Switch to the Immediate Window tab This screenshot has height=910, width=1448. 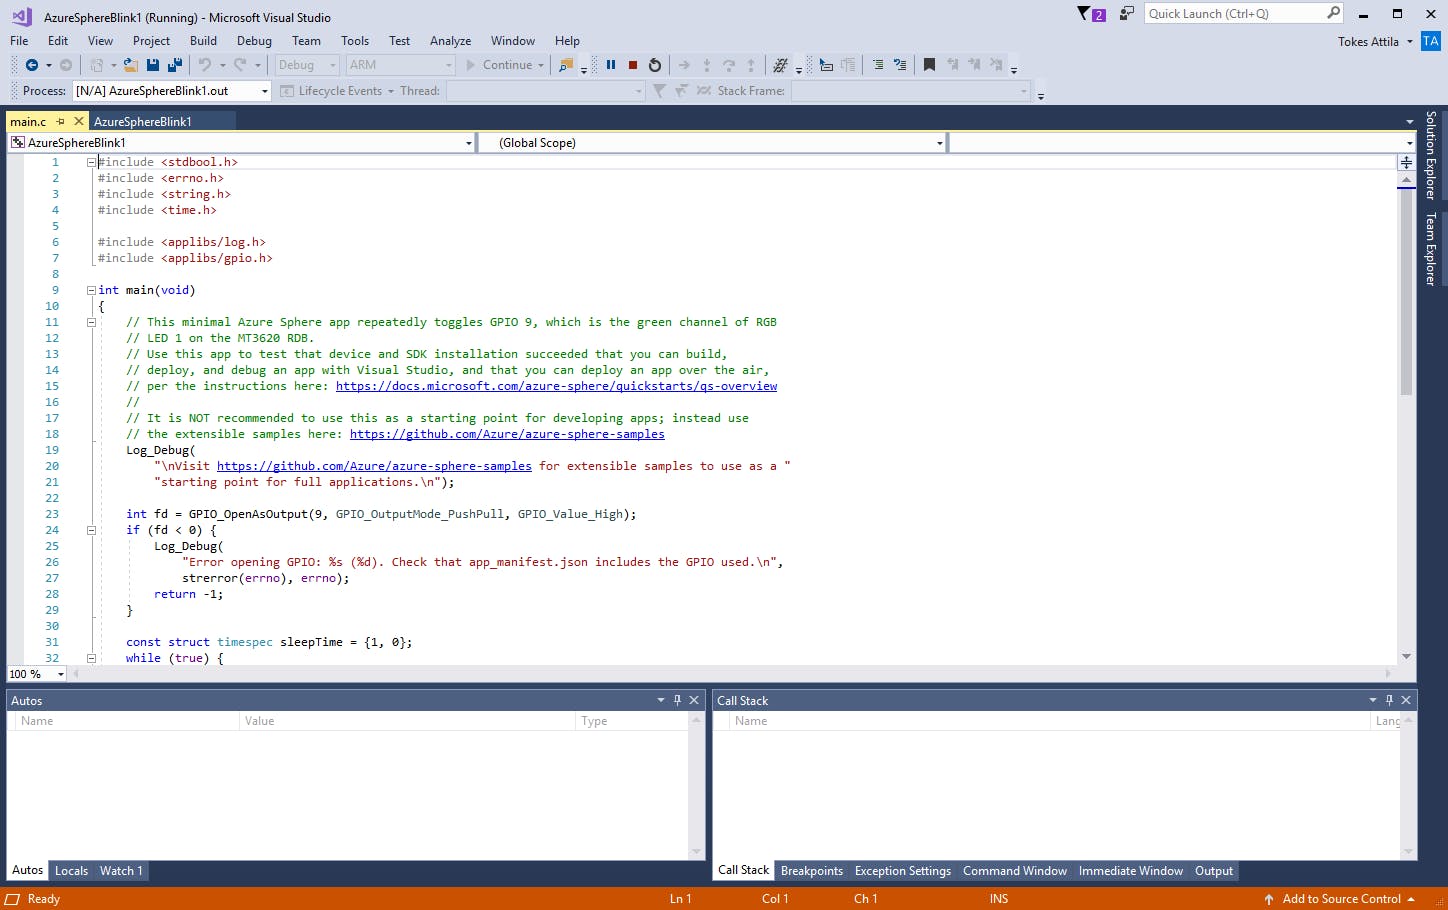pyautogui.click(x=1130, y=871)
